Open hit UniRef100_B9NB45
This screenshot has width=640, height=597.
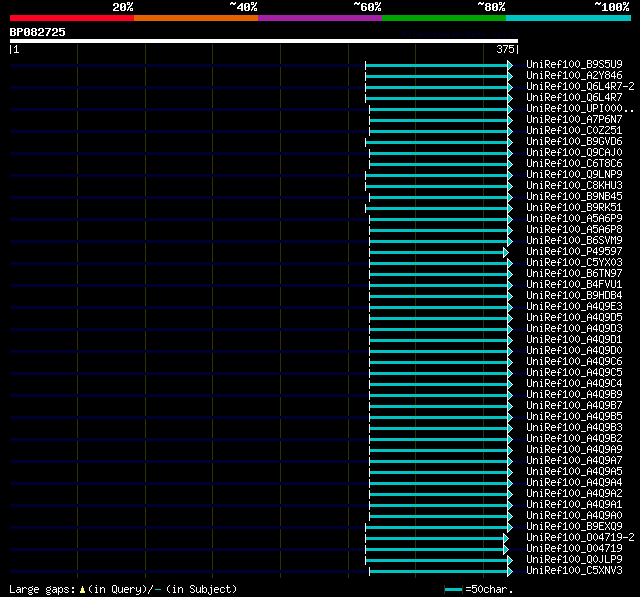[x=574, y=197]
